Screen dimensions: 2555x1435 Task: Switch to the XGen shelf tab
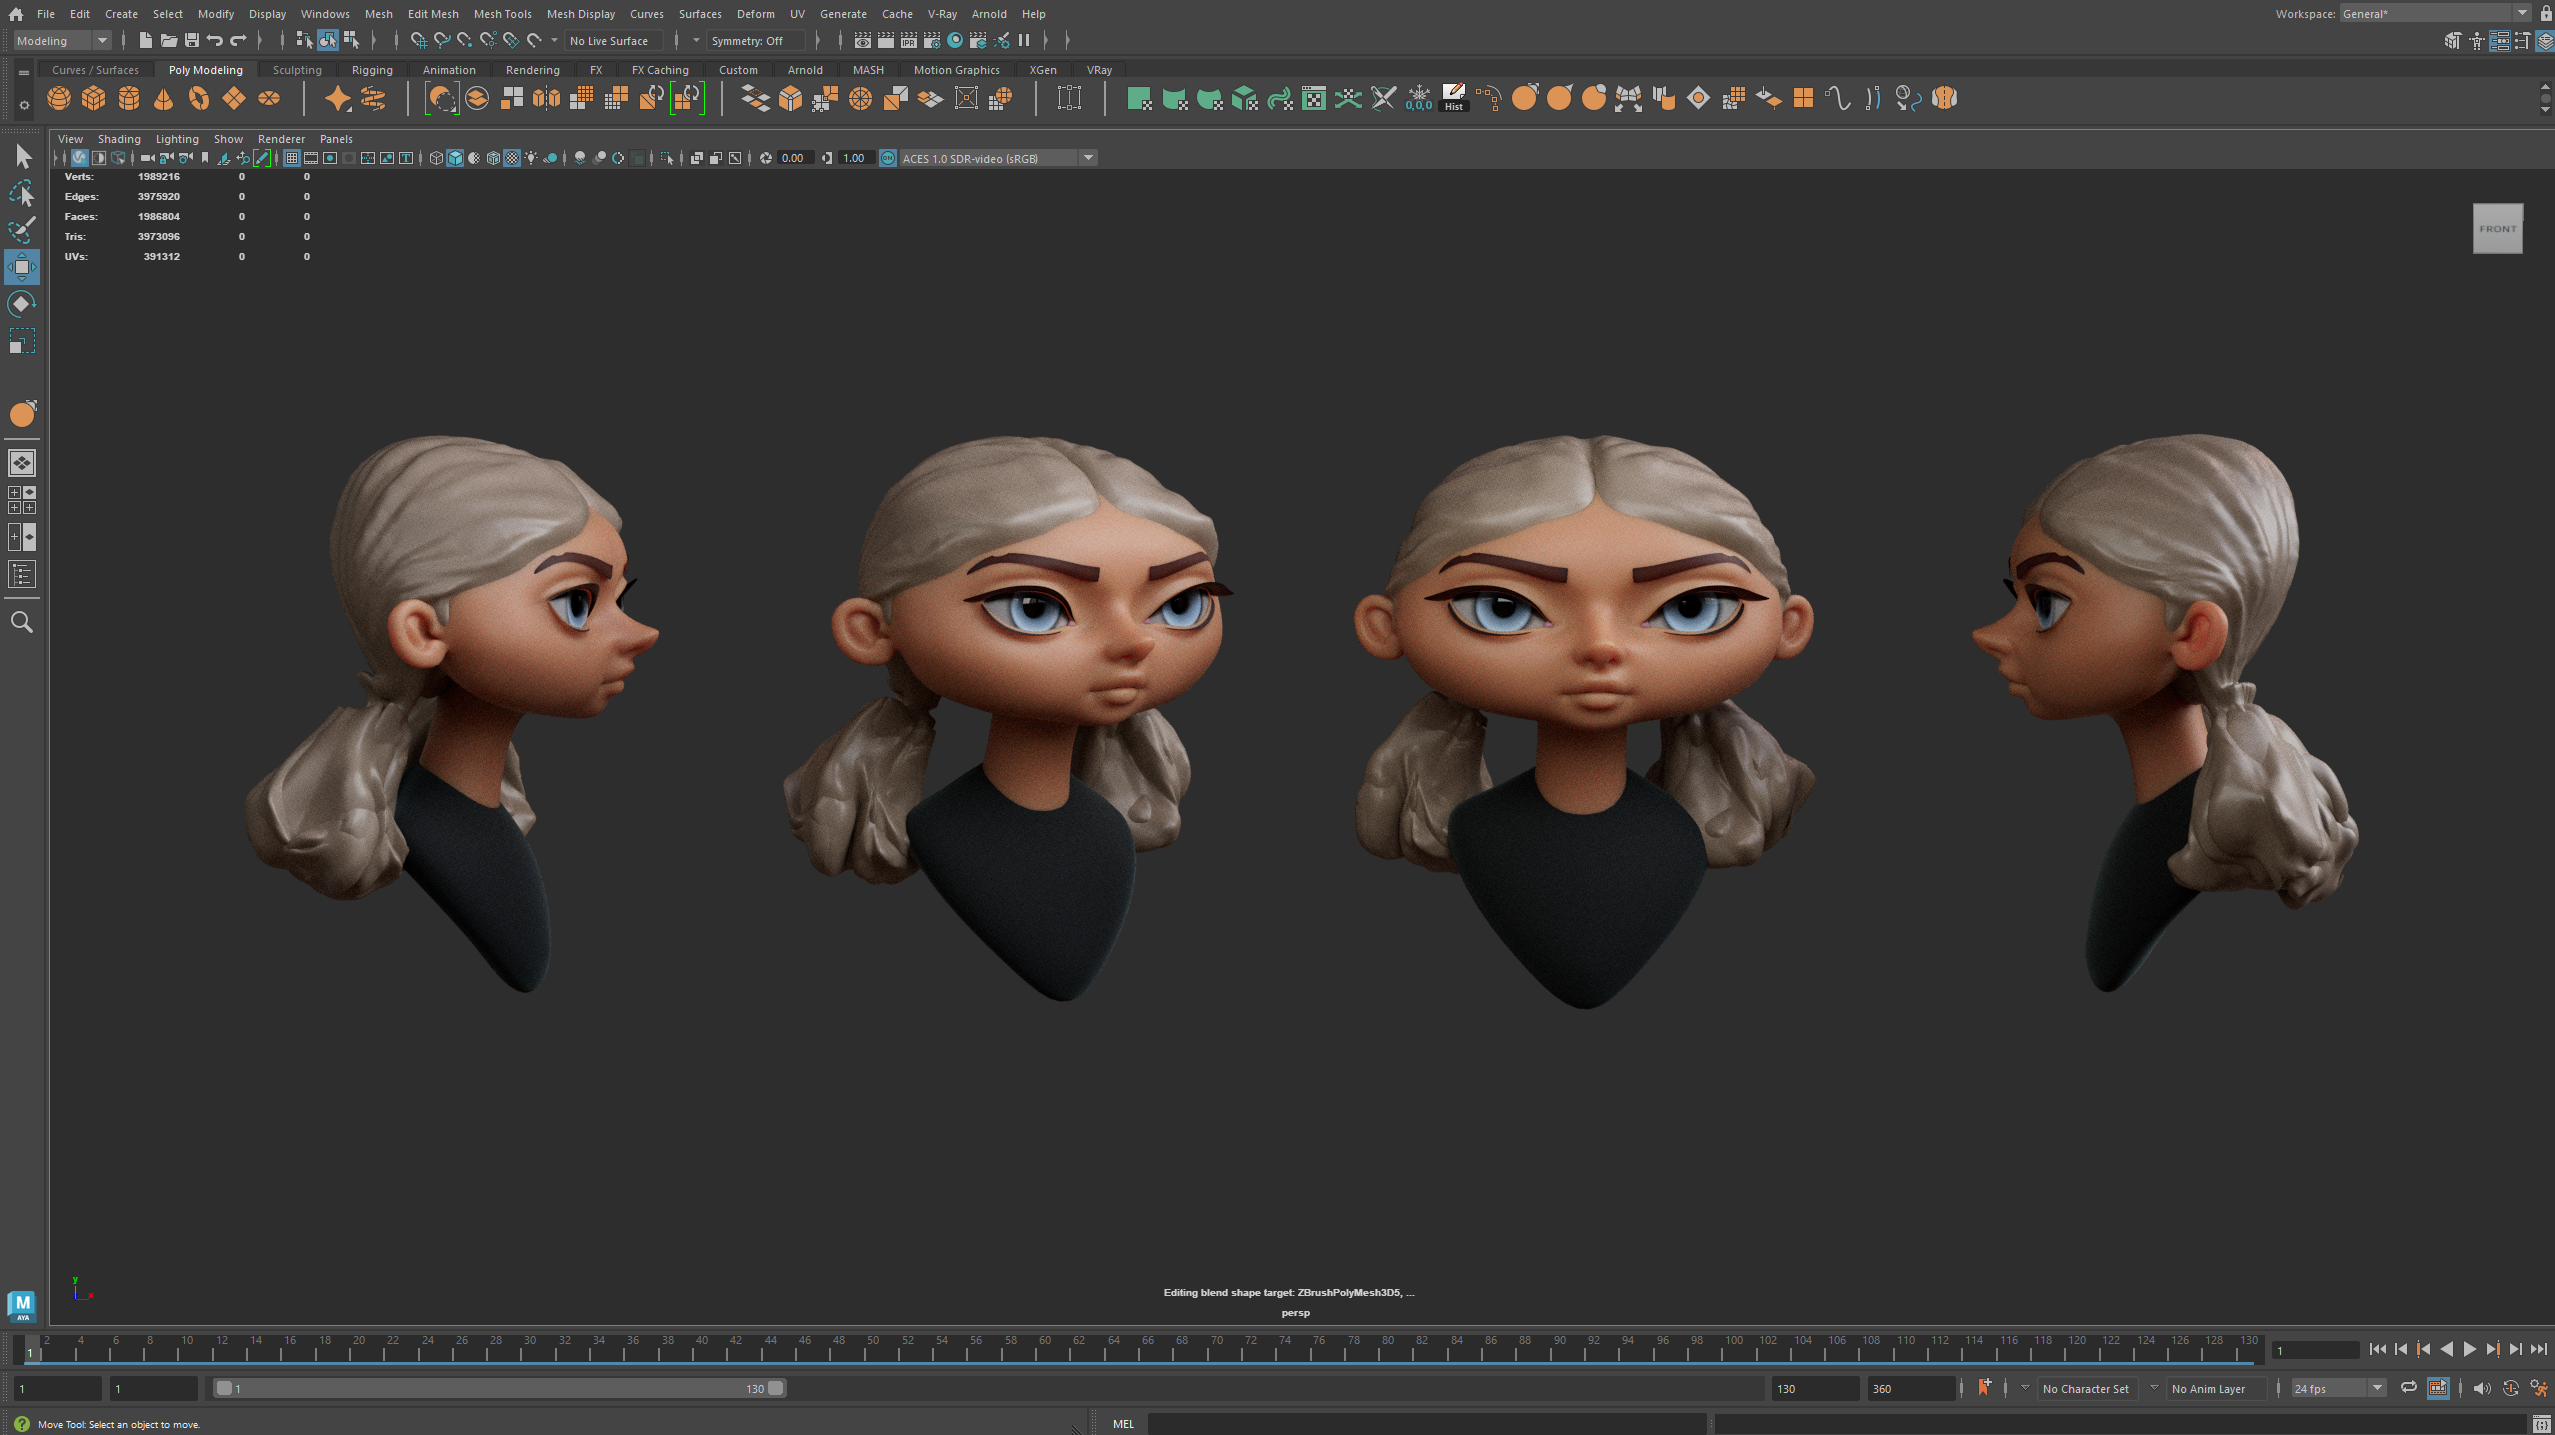pyautogui.click(x=1043, y=70)
